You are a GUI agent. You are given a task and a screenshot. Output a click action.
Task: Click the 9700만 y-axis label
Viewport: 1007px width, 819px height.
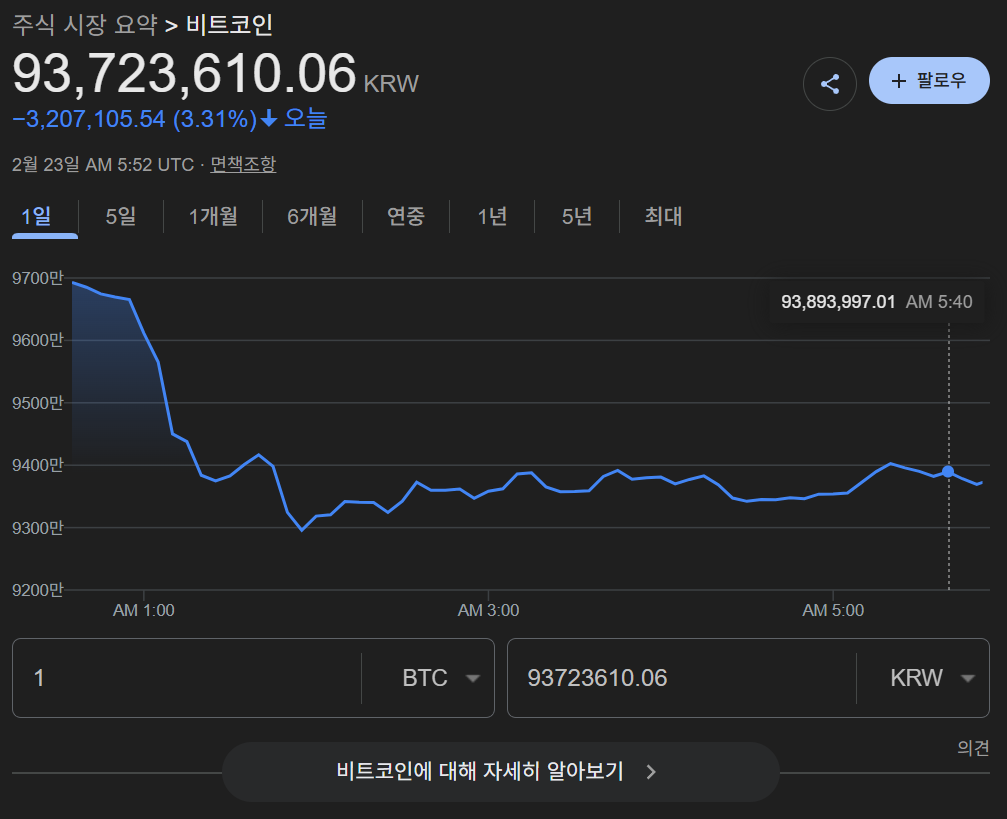click(38, 278)
